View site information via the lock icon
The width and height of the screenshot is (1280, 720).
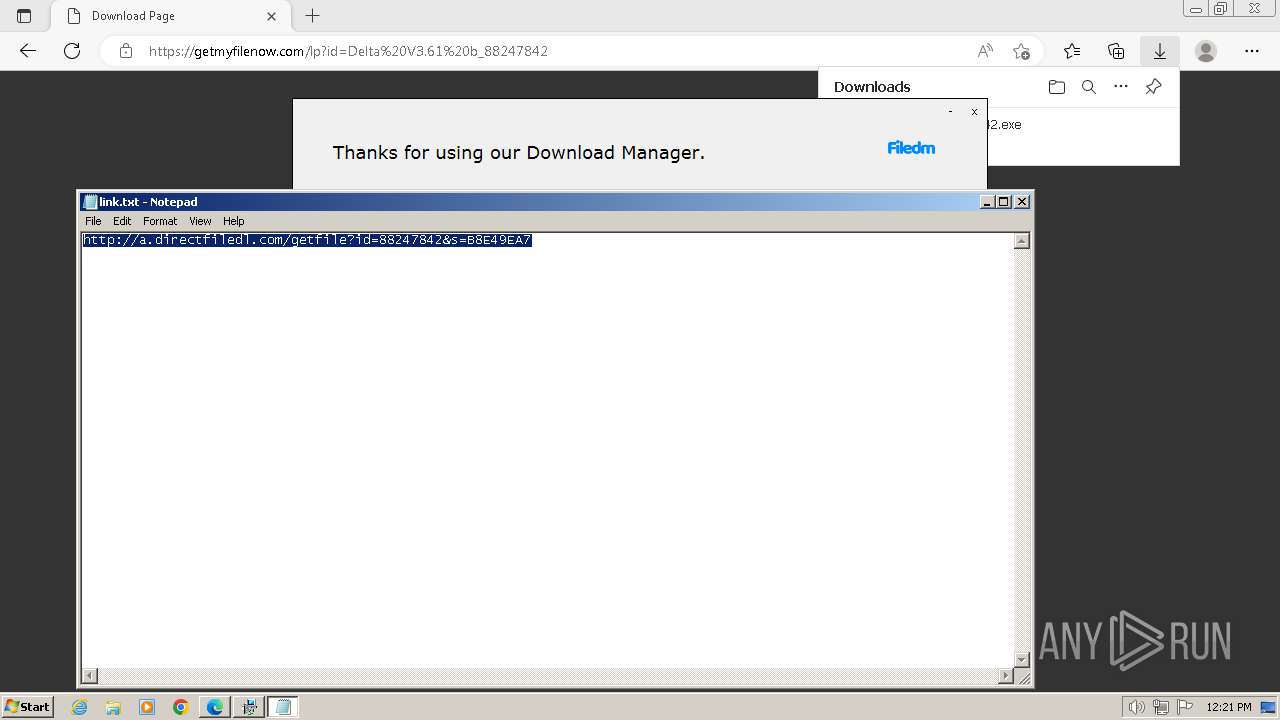pos(126,51)
